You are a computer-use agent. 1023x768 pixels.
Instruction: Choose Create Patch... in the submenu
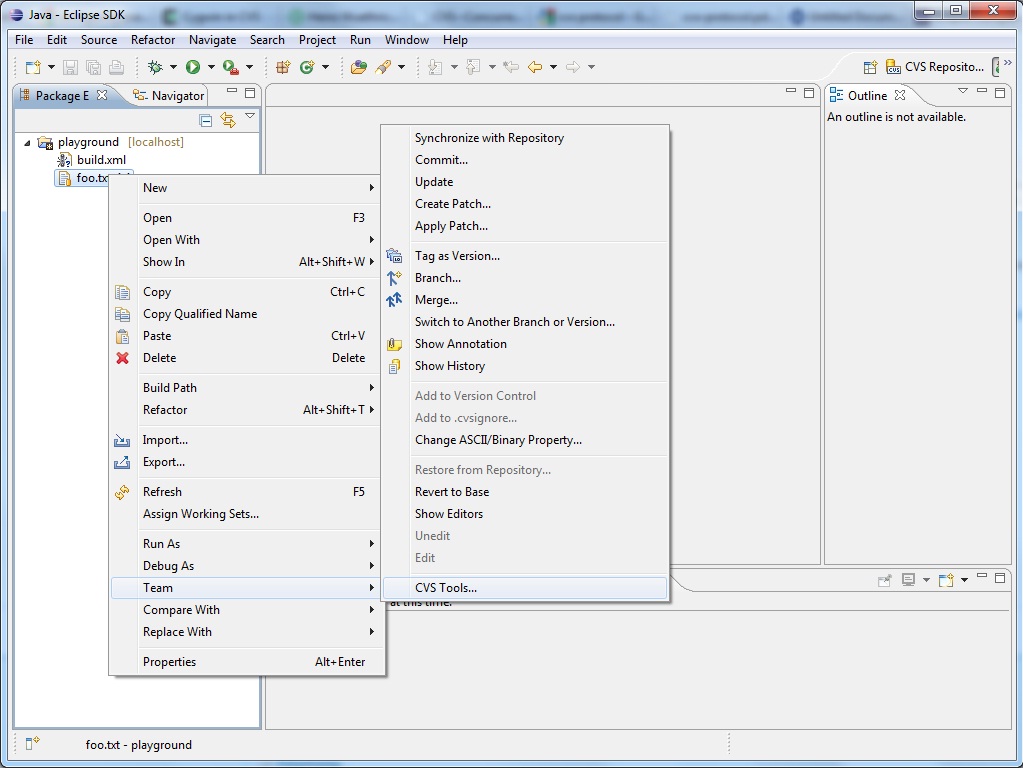click(525, 204)
